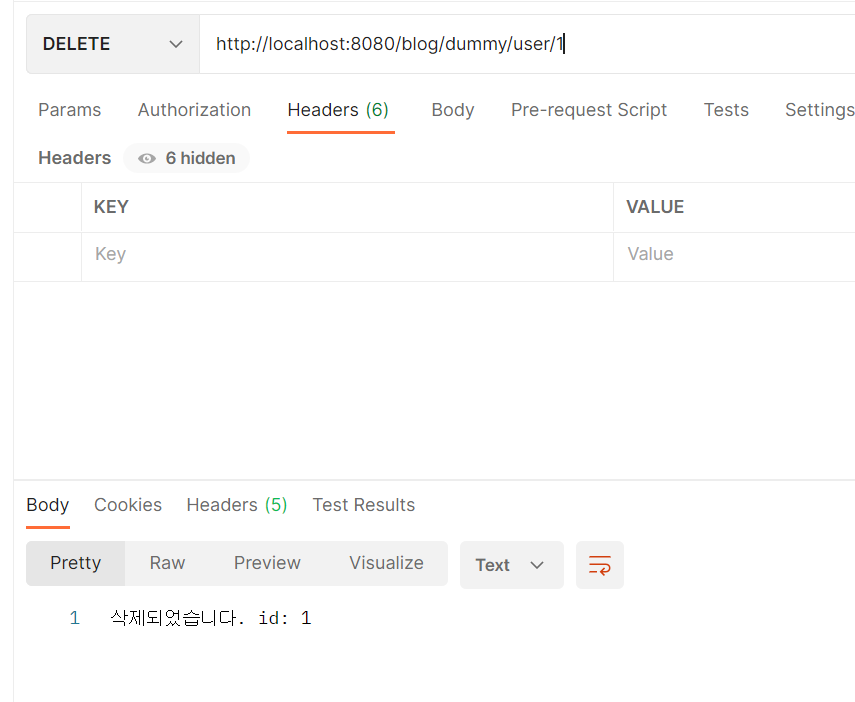855x702 pixels.
Task: Open the Settings tab
Action: pos(820,110)
